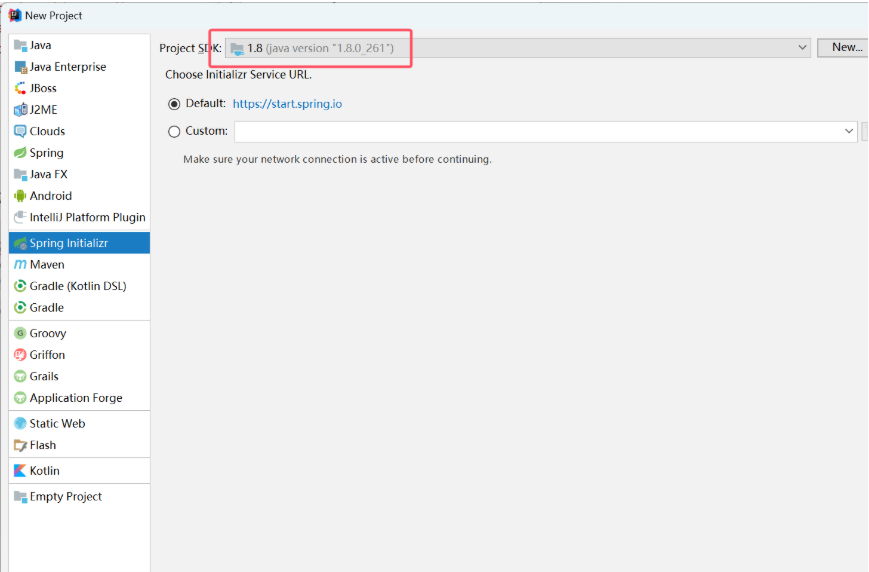Select the Griffon icon
This screenshot has height=572, width=869.
pos(21,355)
